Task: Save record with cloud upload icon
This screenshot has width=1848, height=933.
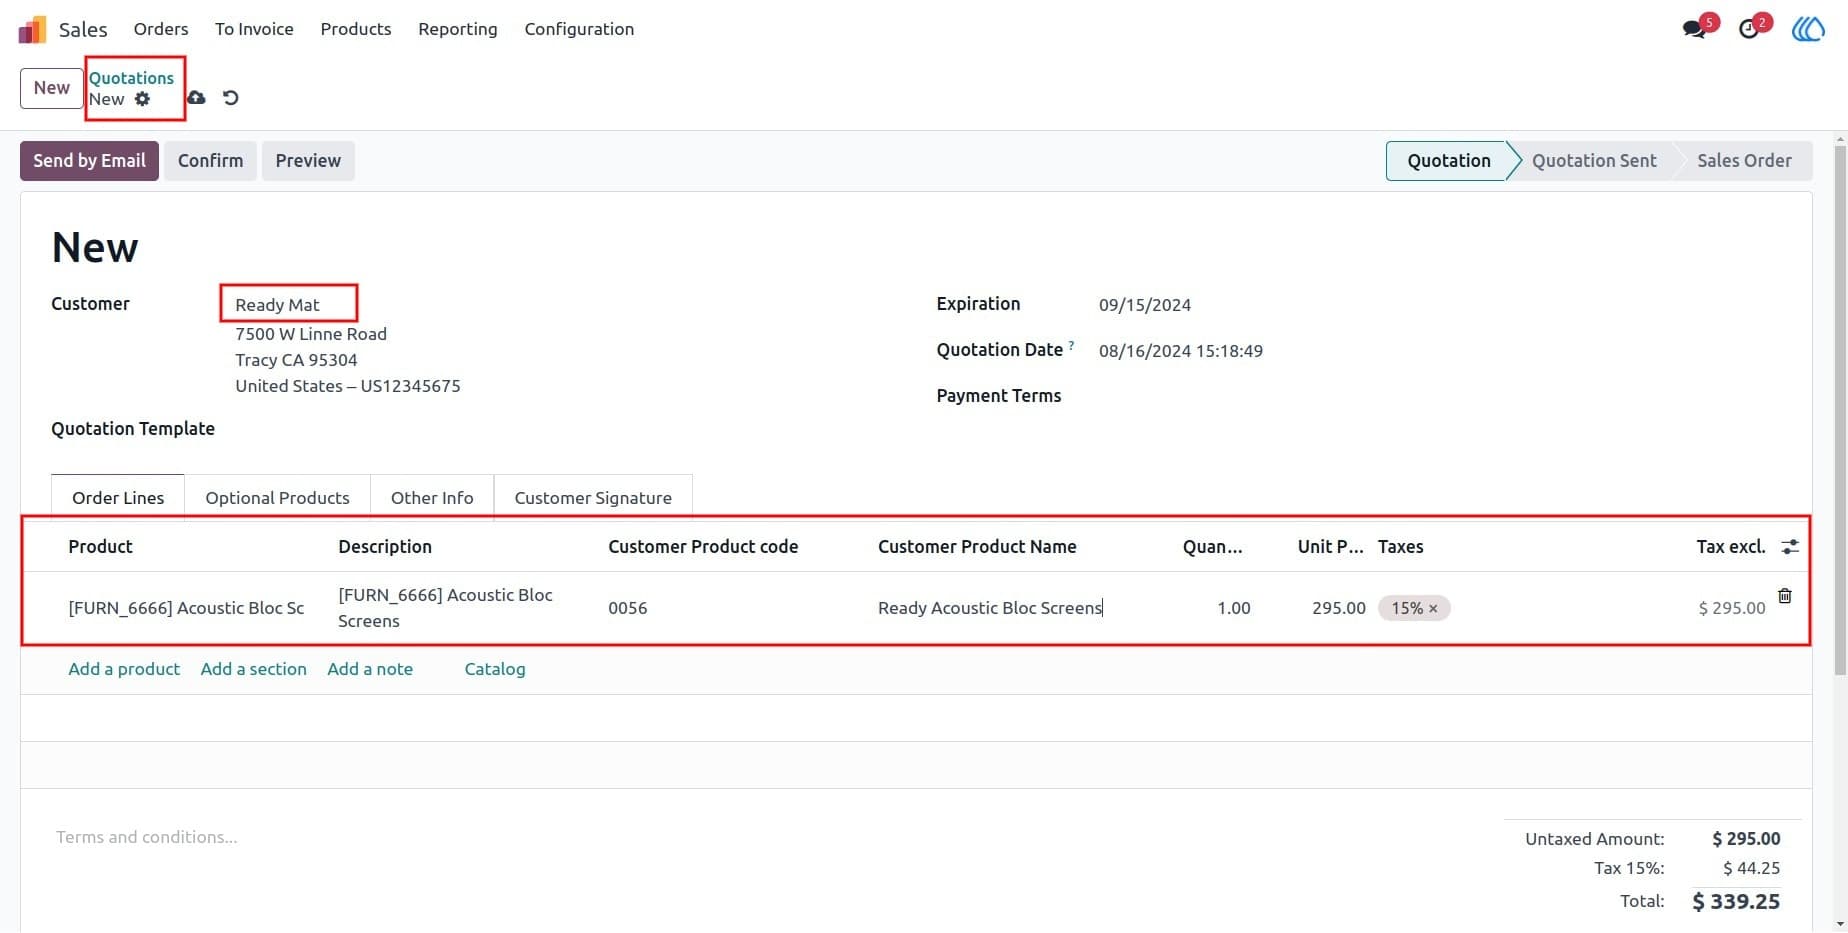Action: click(x=197, y=98)
